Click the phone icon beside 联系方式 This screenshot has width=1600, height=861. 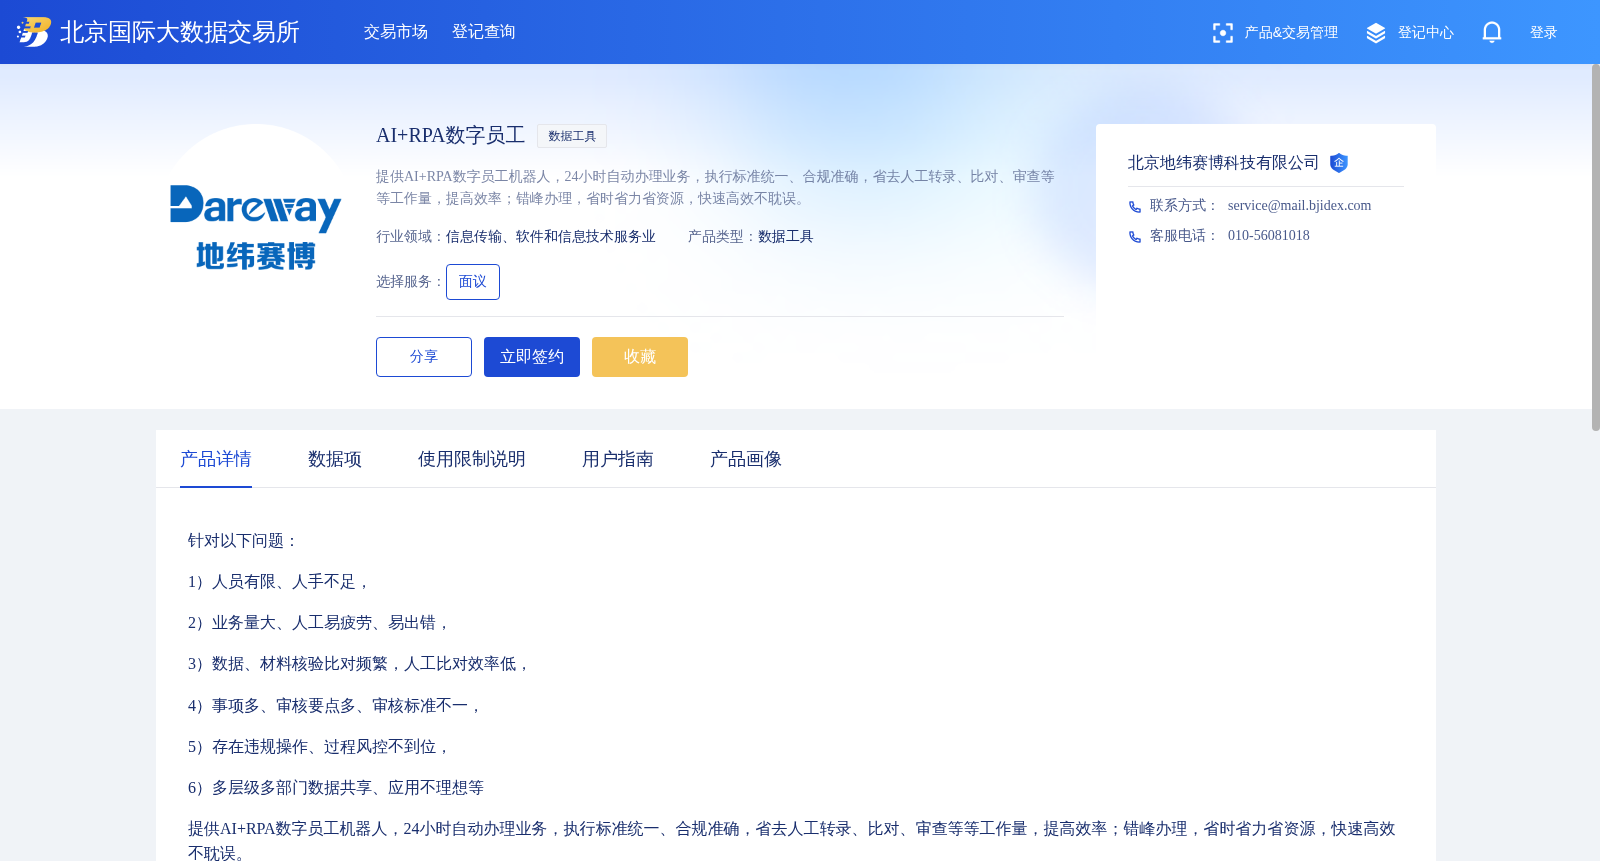click(1135, 207)
